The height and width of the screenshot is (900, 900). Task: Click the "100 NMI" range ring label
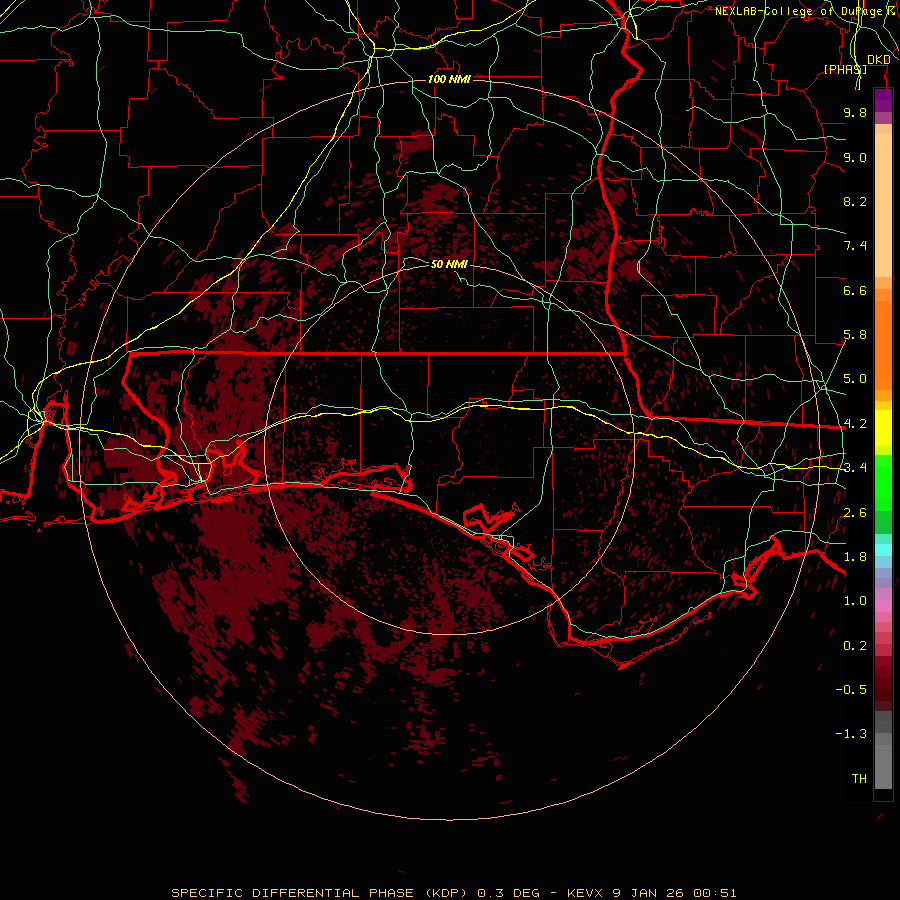click(449, 79)
